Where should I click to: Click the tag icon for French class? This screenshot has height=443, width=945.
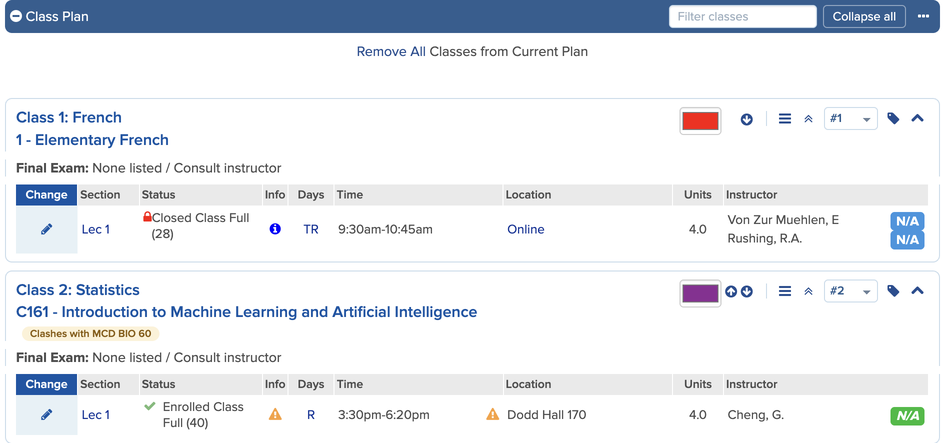tap(893, 119)
